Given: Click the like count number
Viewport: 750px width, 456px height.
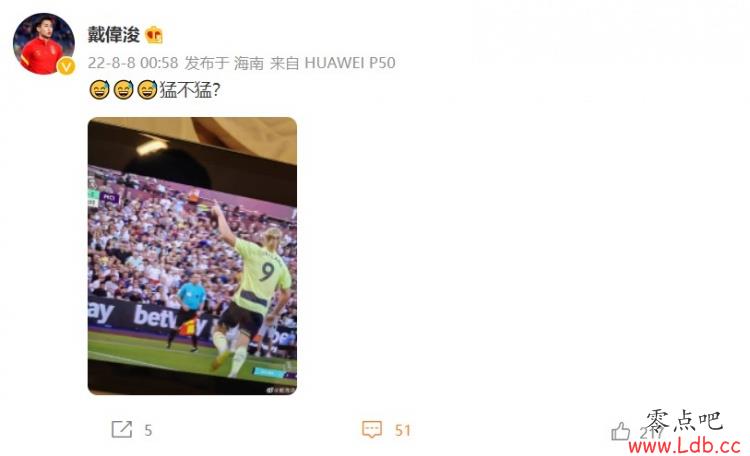Looking at the screenshot, I should pyautogui.click(x=651, y=433).
